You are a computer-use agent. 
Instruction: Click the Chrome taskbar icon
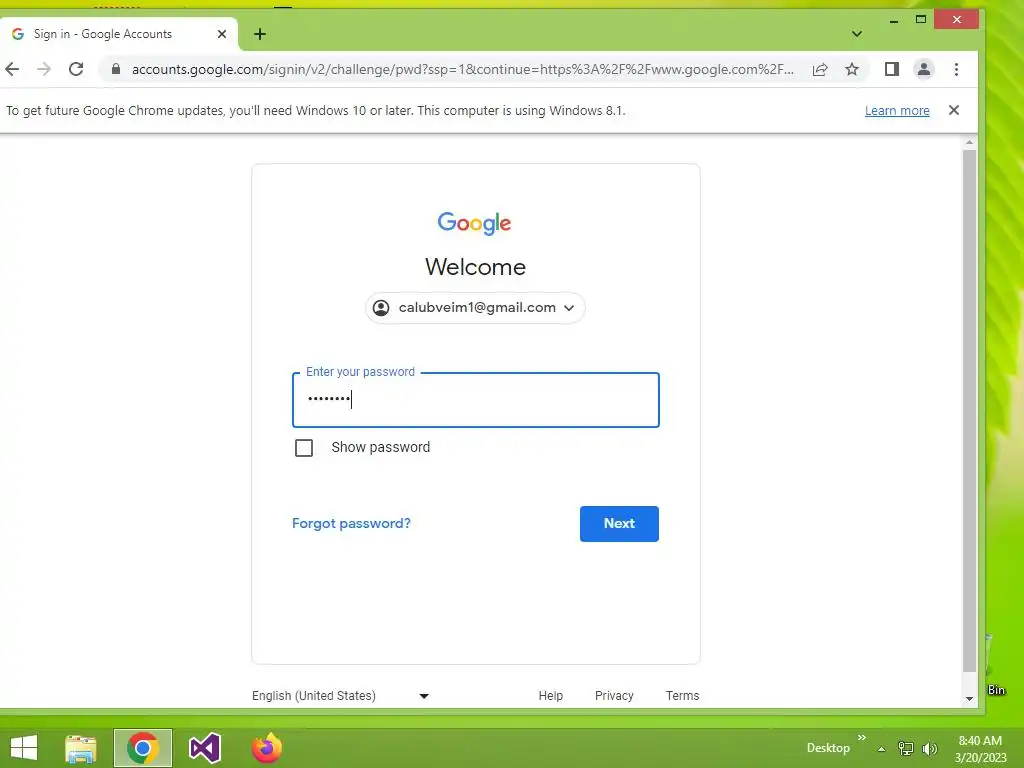143,748
